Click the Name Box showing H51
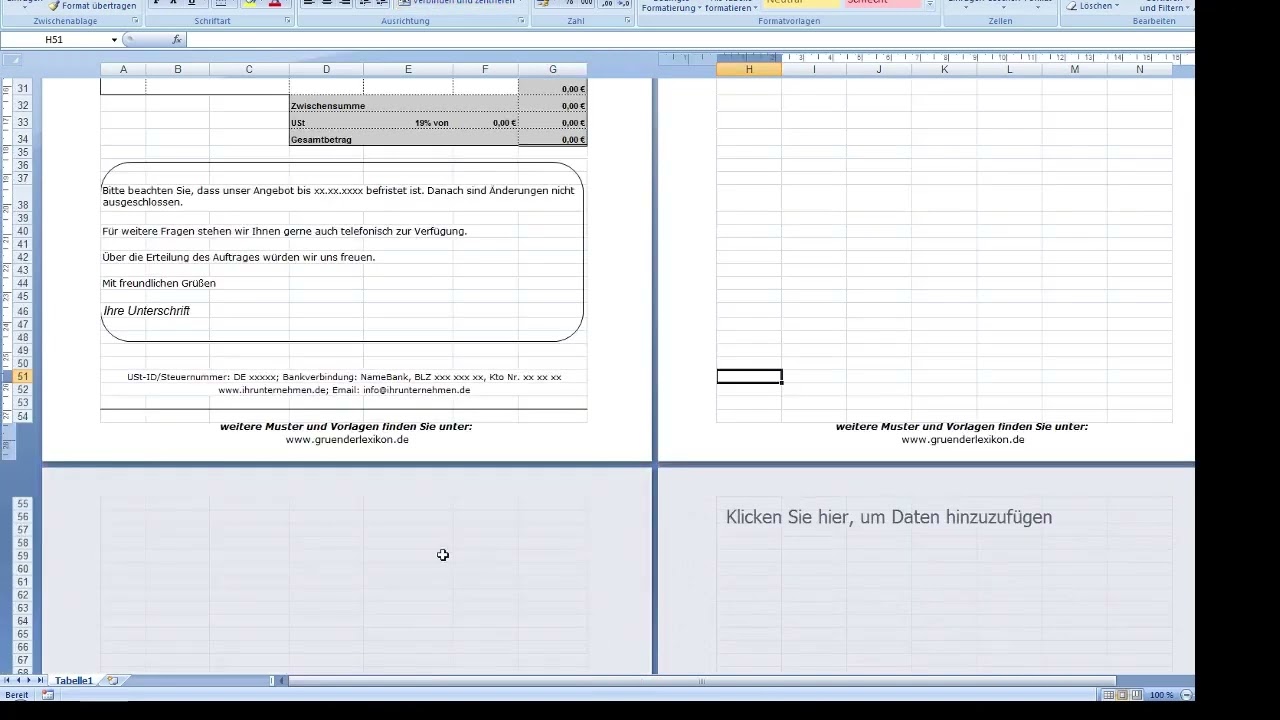This screenshot has height=720, width=1280. pyautogui.click(x=54, y=40)
